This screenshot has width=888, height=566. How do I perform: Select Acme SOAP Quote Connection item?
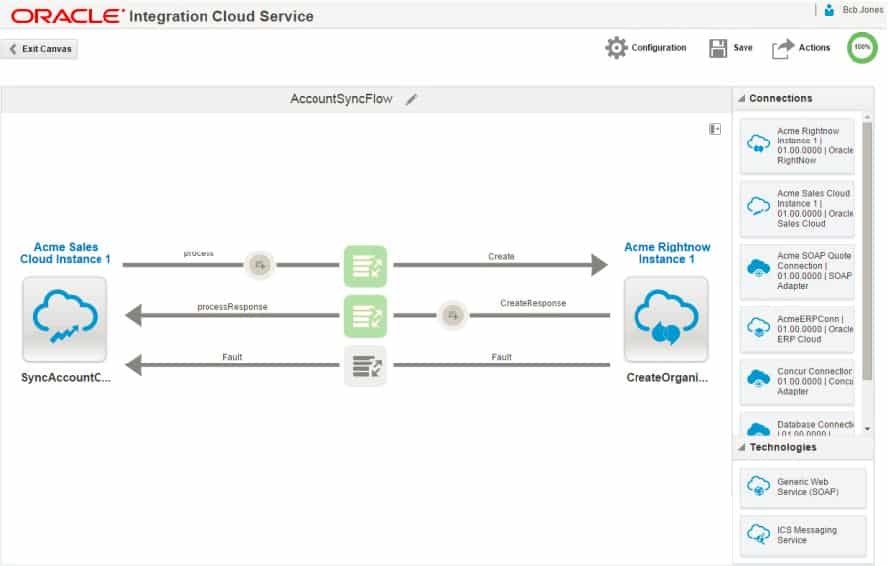(x=797, y=271)
